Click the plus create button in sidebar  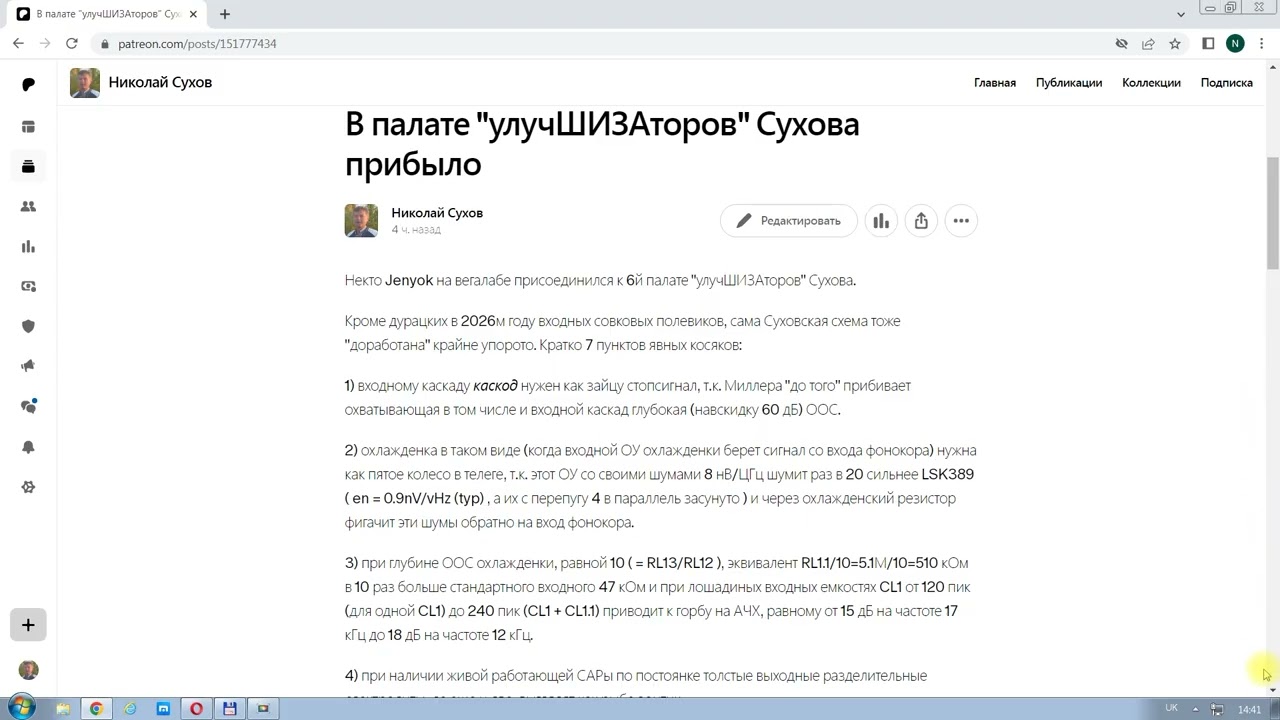(x=28, y=625)
